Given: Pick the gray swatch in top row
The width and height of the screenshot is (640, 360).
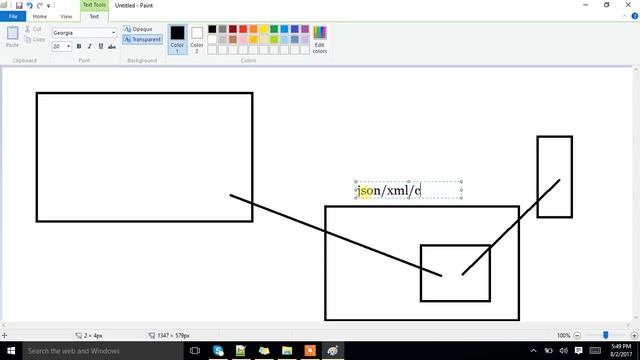Looking at the screenshot, I should [222, 29].
